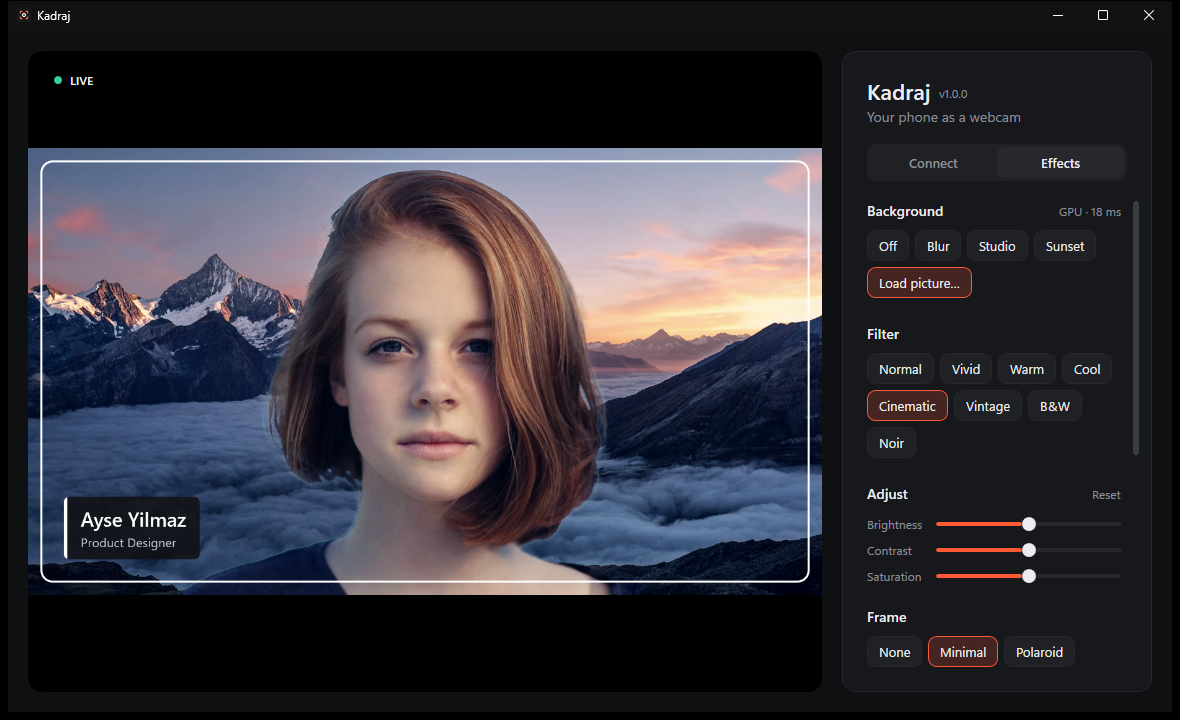Minimize the Kadraj window

(1057, 15)
